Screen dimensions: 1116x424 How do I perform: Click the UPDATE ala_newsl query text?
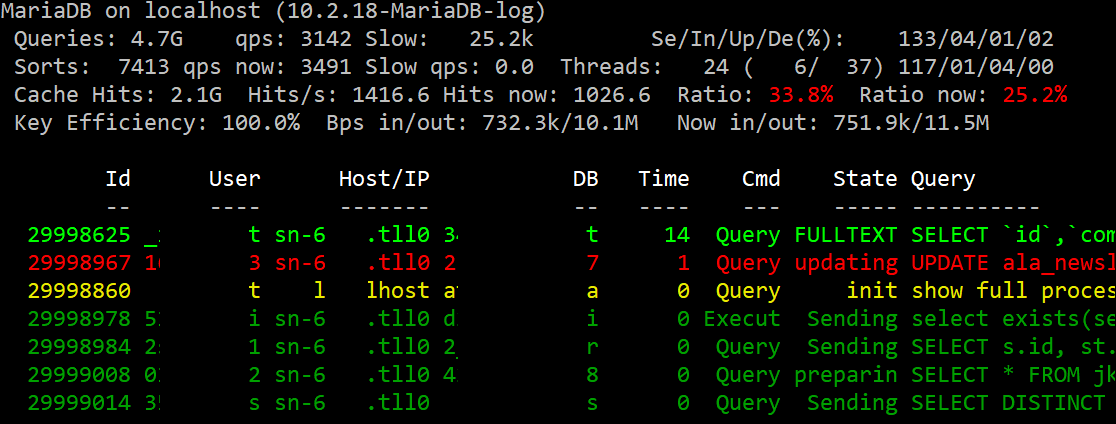(x=1012, y=263)
